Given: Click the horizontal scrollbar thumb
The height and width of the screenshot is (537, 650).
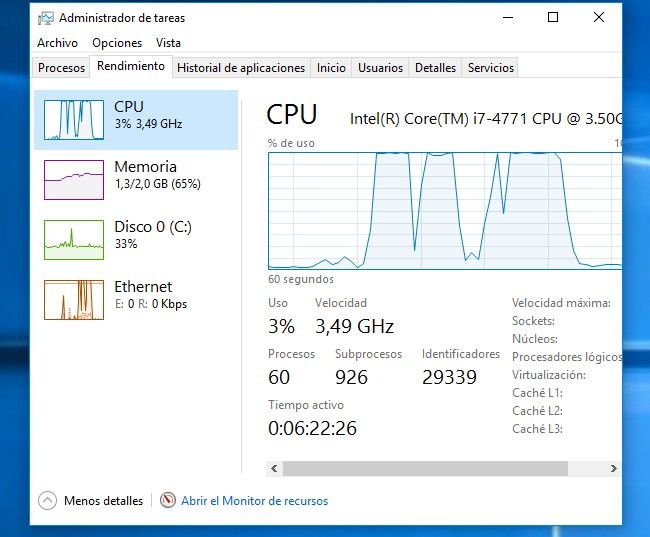Looking at the screenshot, I should point(425,468).
